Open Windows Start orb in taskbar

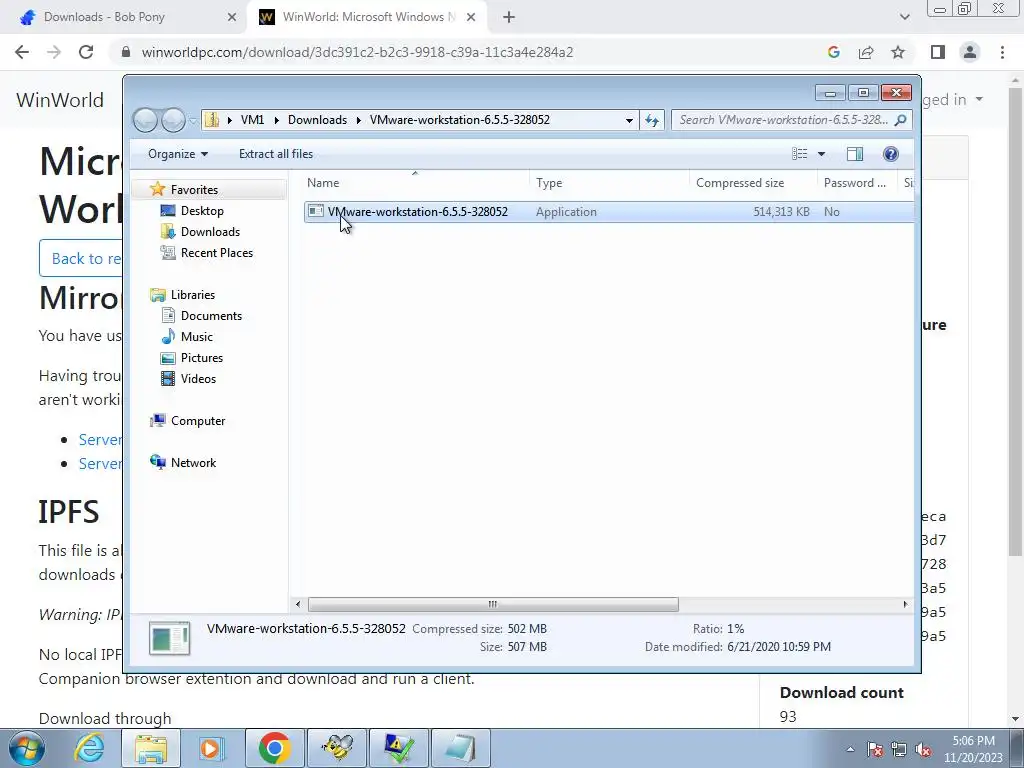pos(26,748)
